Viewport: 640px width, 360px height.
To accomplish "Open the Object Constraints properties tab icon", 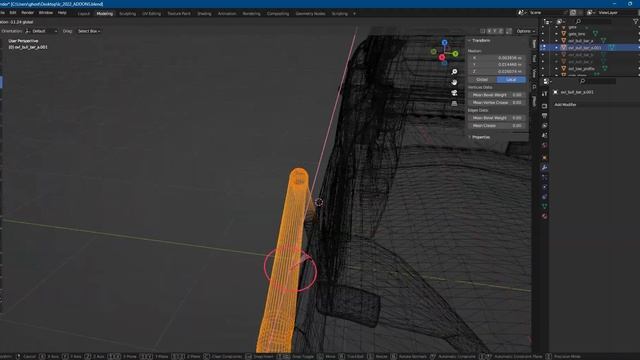I will (x=544, y=197).
